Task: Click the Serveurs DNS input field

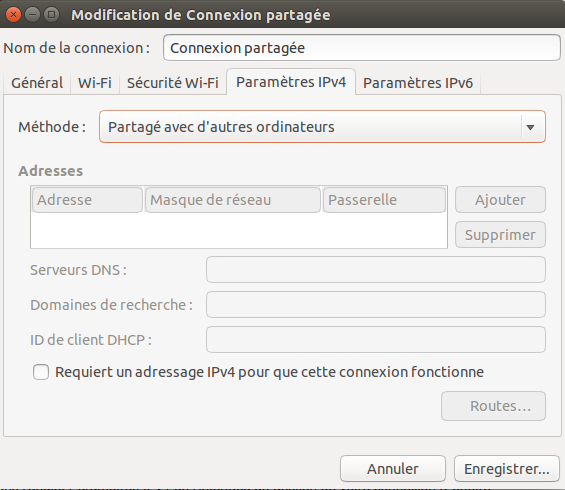Action: pyautogui.click(x=376, y=270)
